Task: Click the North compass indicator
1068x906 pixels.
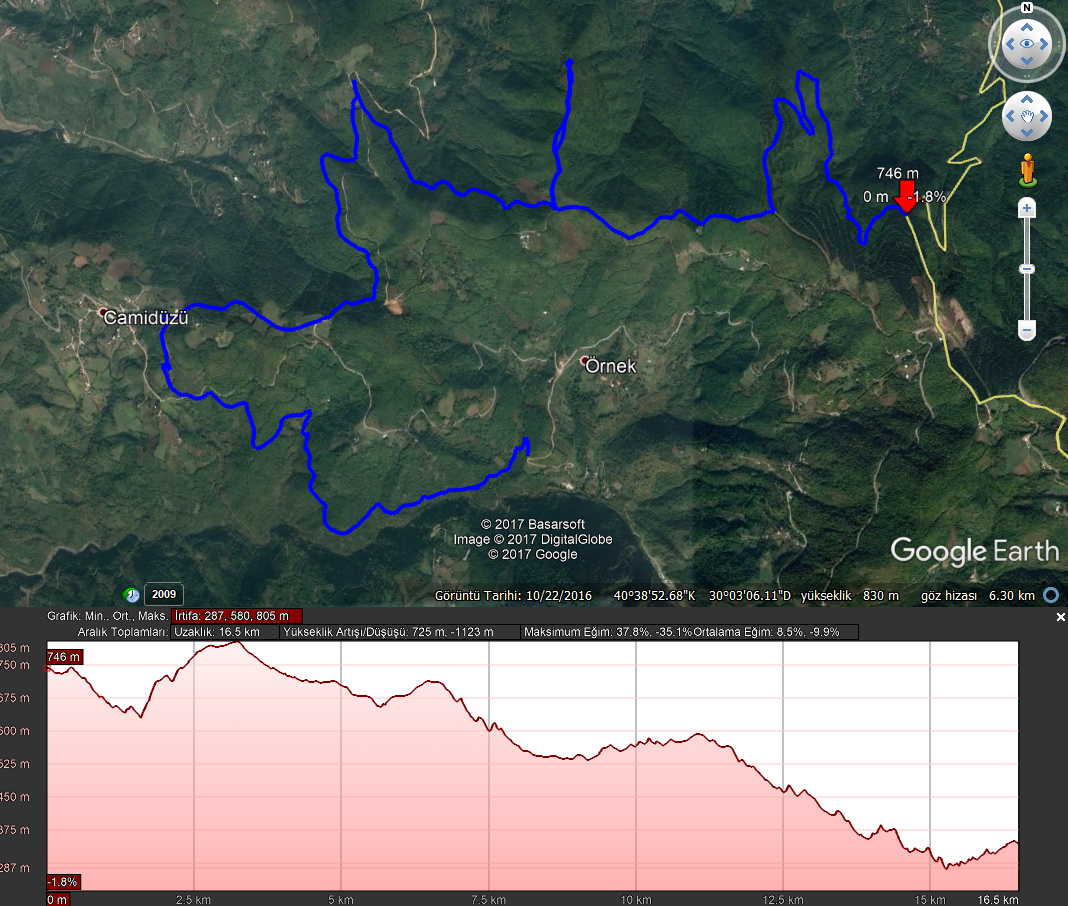Action: click(x=1026, y=7)
